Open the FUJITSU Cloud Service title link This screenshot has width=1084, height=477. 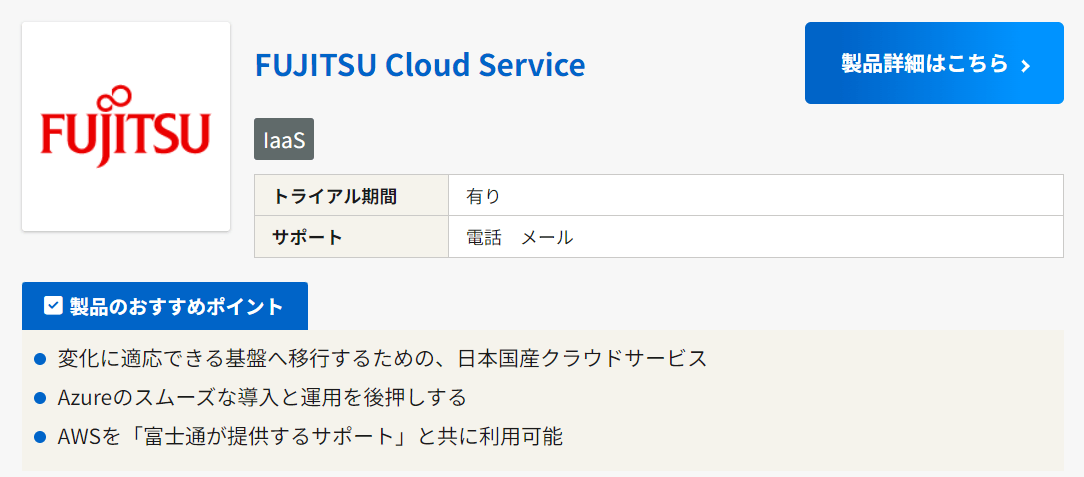click(x=420, y=65)
